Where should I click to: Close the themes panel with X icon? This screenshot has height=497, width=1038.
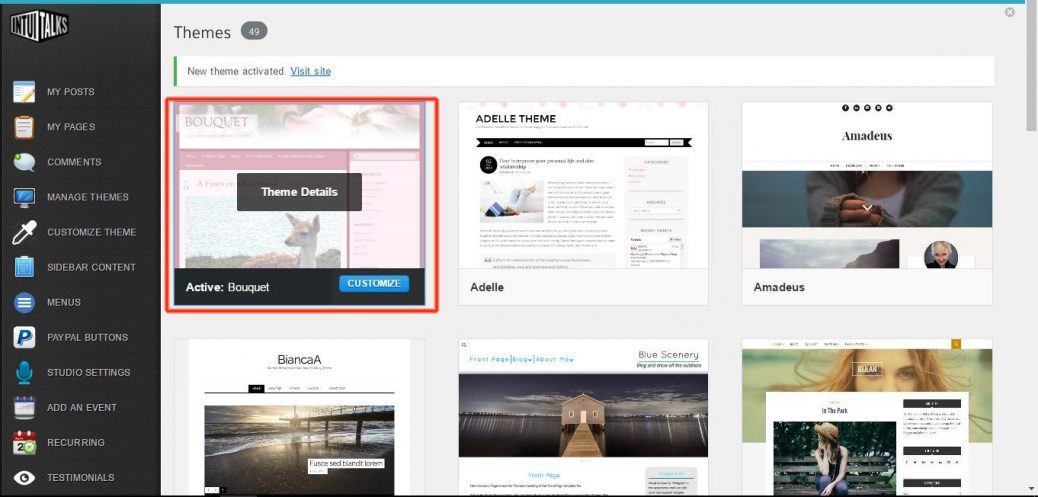(x=1010, y=12)
